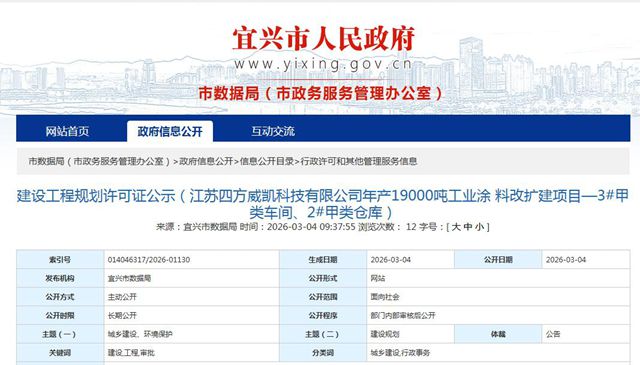Click the 发布机构 value 宜兴市数据局

129,278
